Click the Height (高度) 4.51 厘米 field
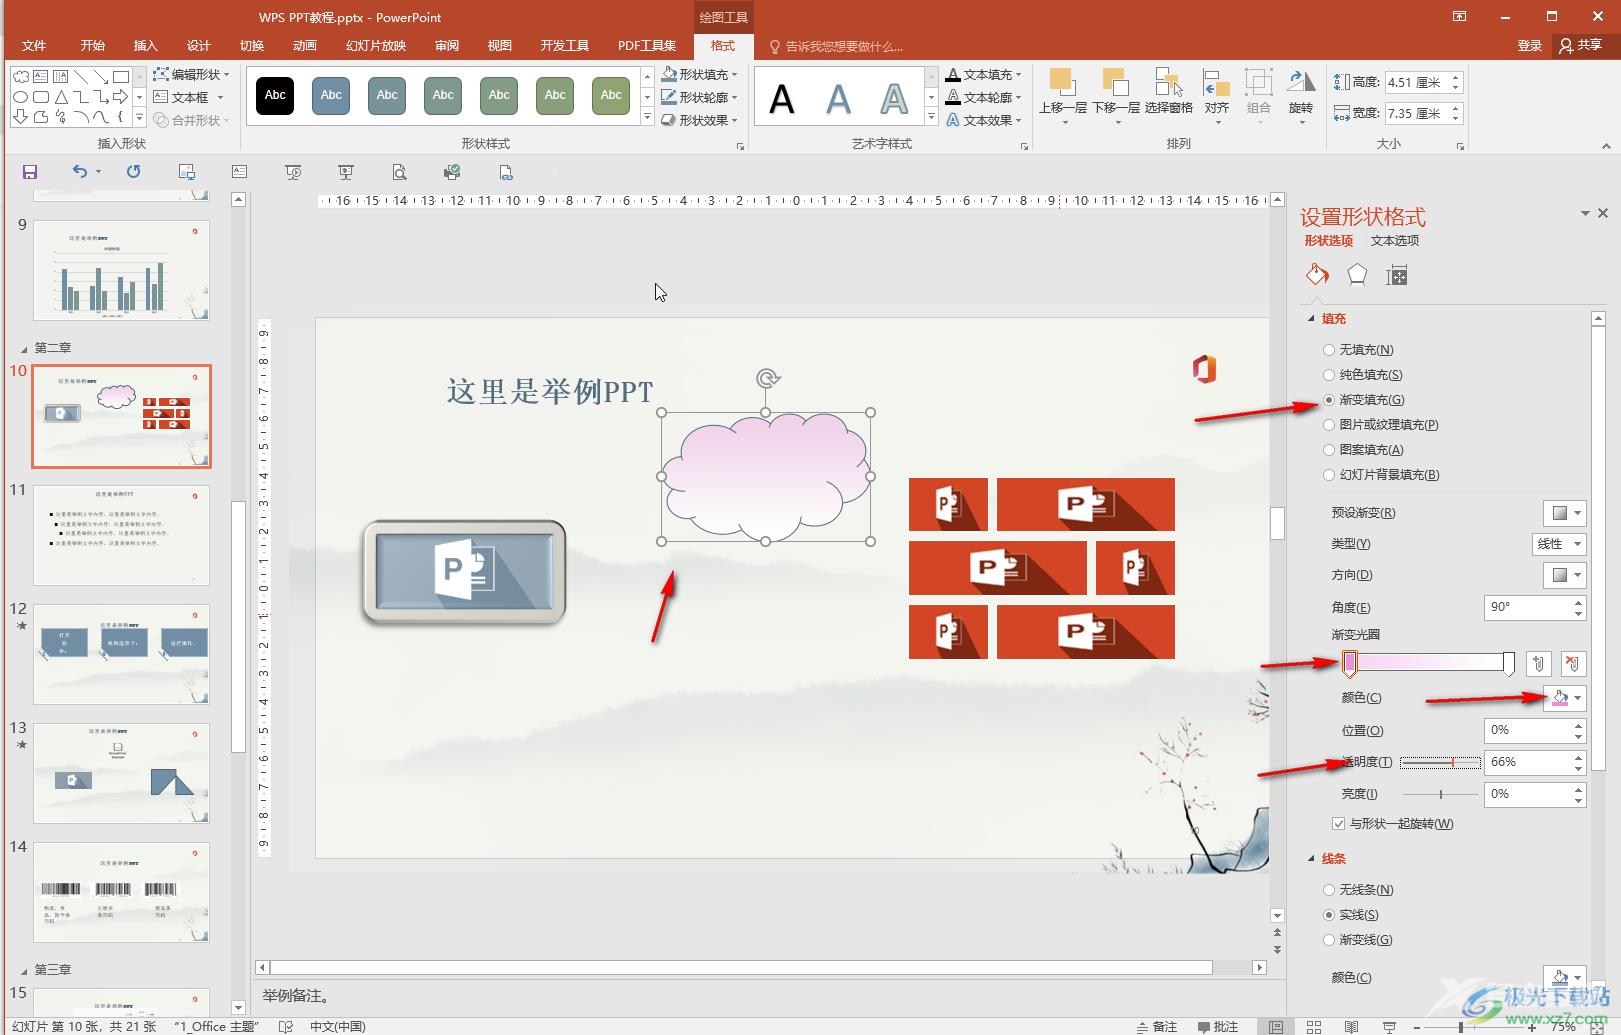The height and width of the screenshot is (1035, 1621). [1417, 82]
